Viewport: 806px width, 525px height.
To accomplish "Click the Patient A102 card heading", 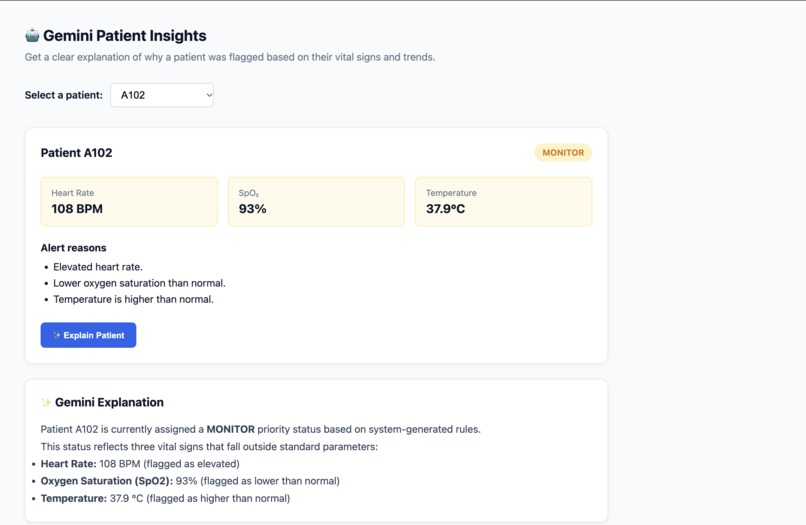I will point(77,153).
